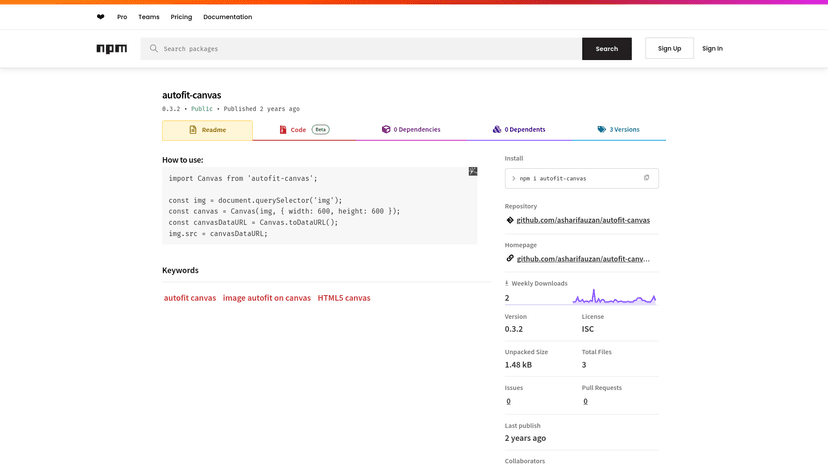This screenshot has width=828, height=466.
Task: Select the 'image autofit on canvas' keyword
Action: coord(267,298)
